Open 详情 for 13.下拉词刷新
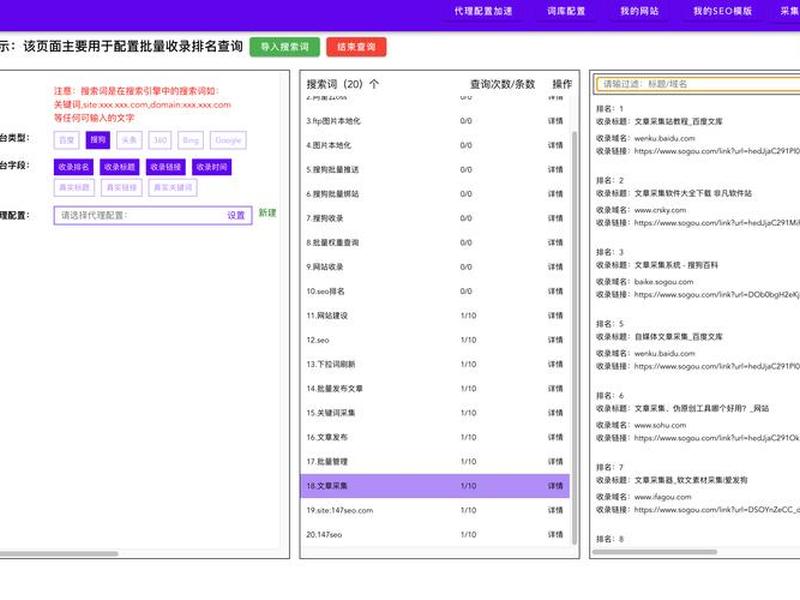800x600 pixels. (555, 364)
